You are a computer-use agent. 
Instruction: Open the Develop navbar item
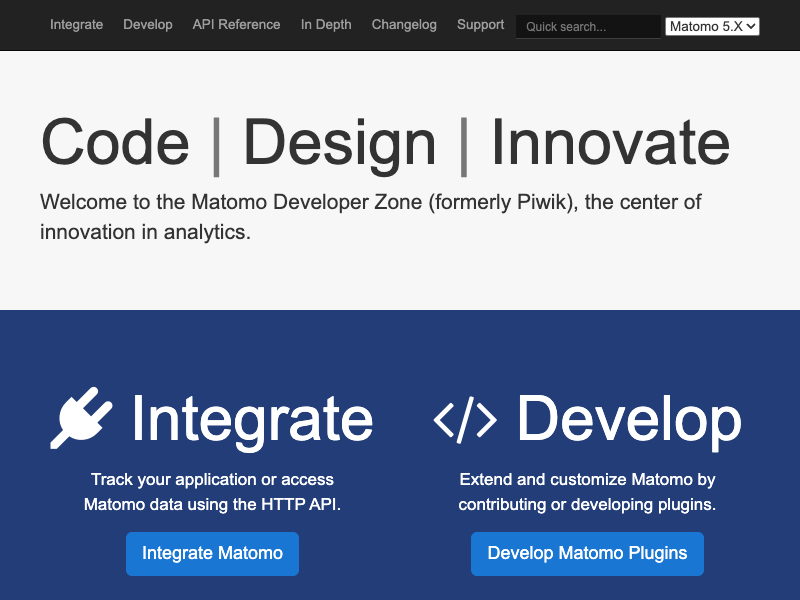point(148,24)
